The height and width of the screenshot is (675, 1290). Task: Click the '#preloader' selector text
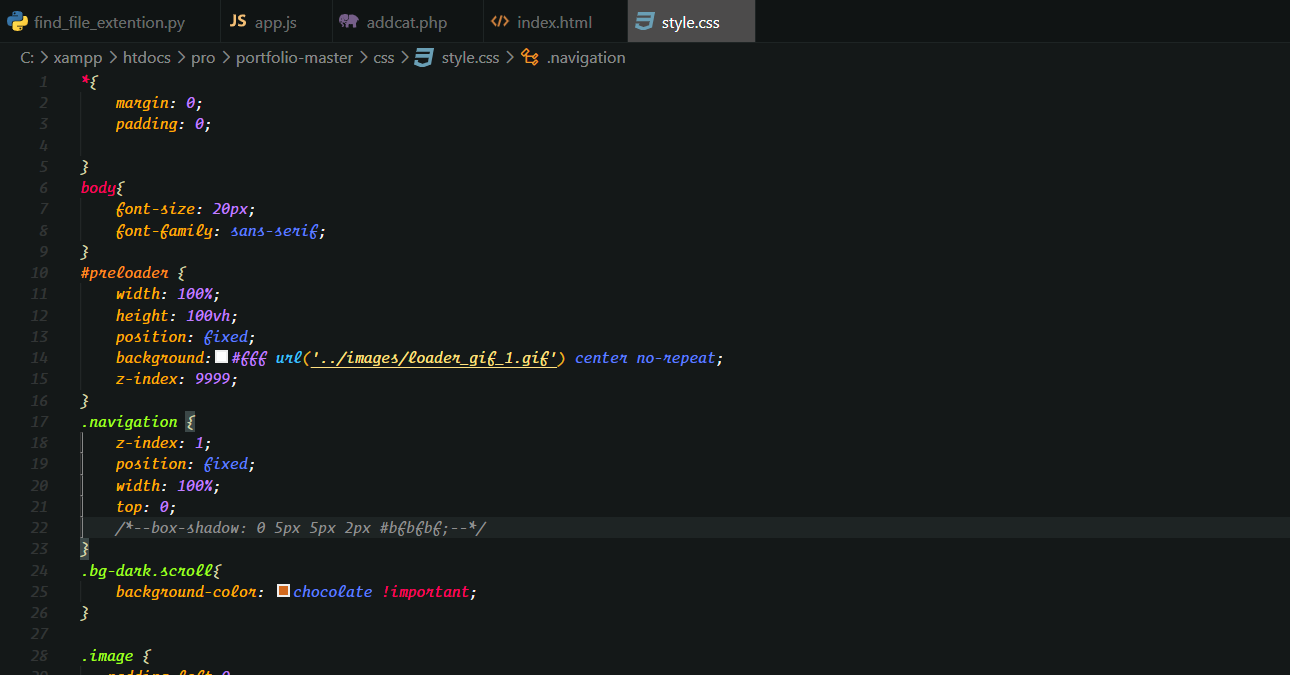pyautogui.click(x=125, y=273)
